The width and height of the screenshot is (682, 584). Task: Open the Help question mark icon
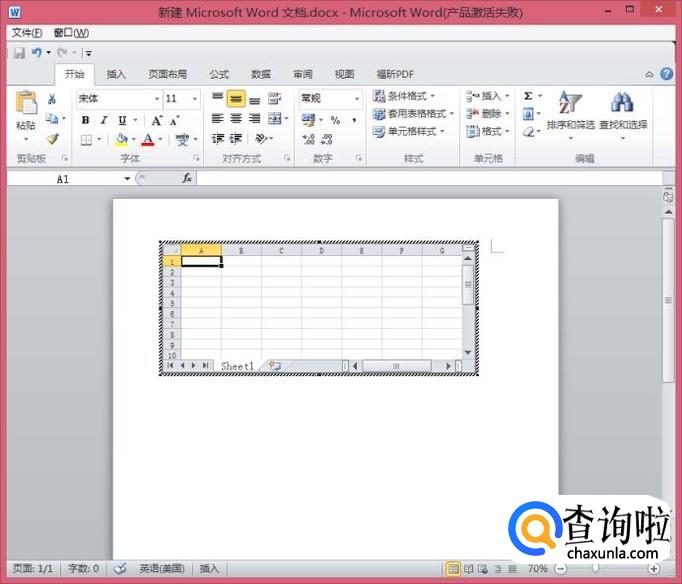click(666, 74)
